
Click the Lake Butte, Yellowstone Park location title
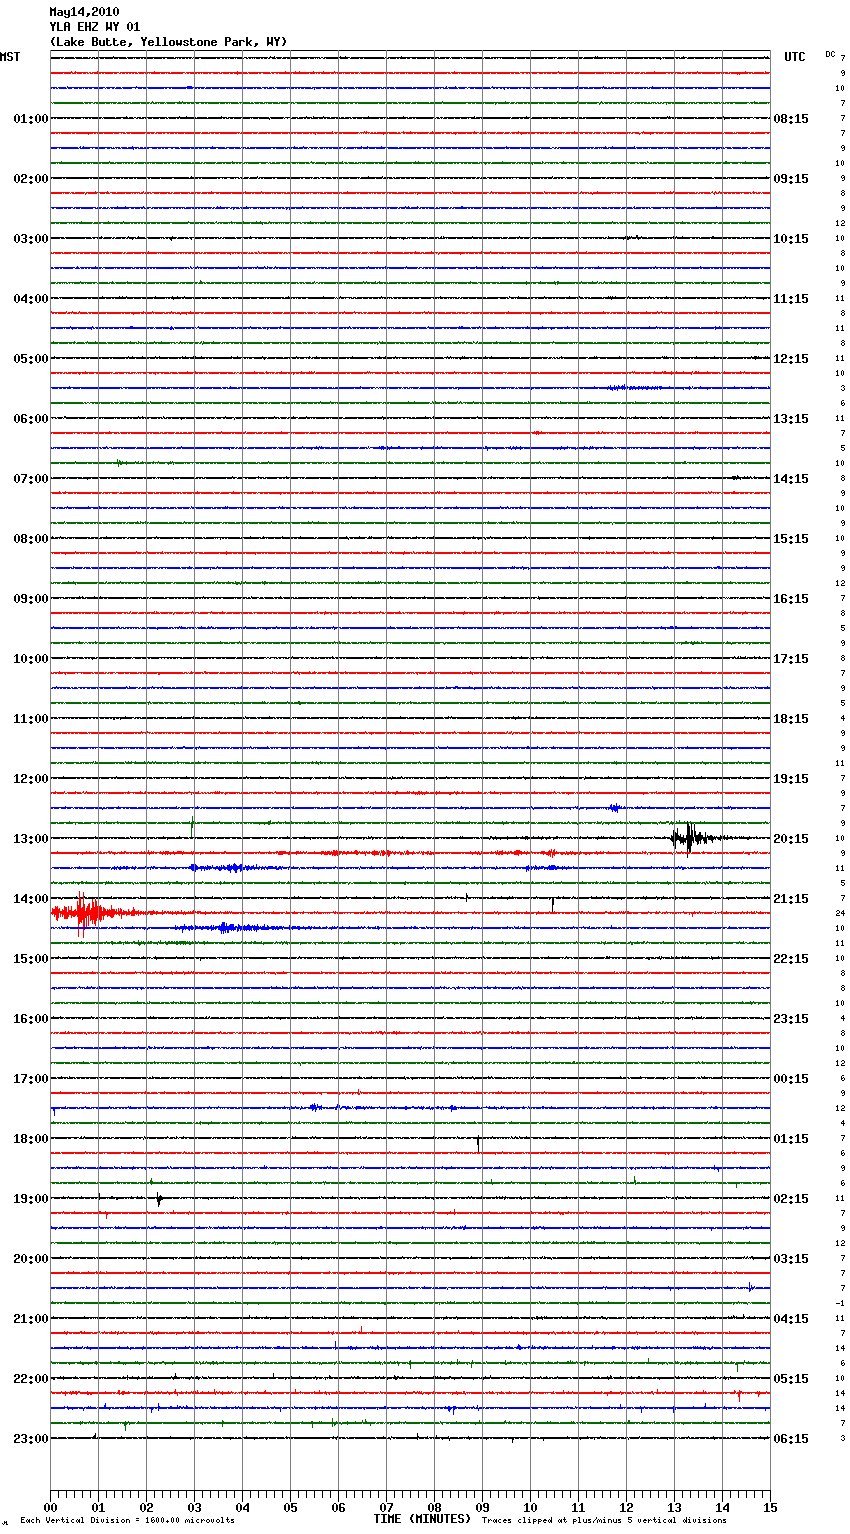coord(168,42)
